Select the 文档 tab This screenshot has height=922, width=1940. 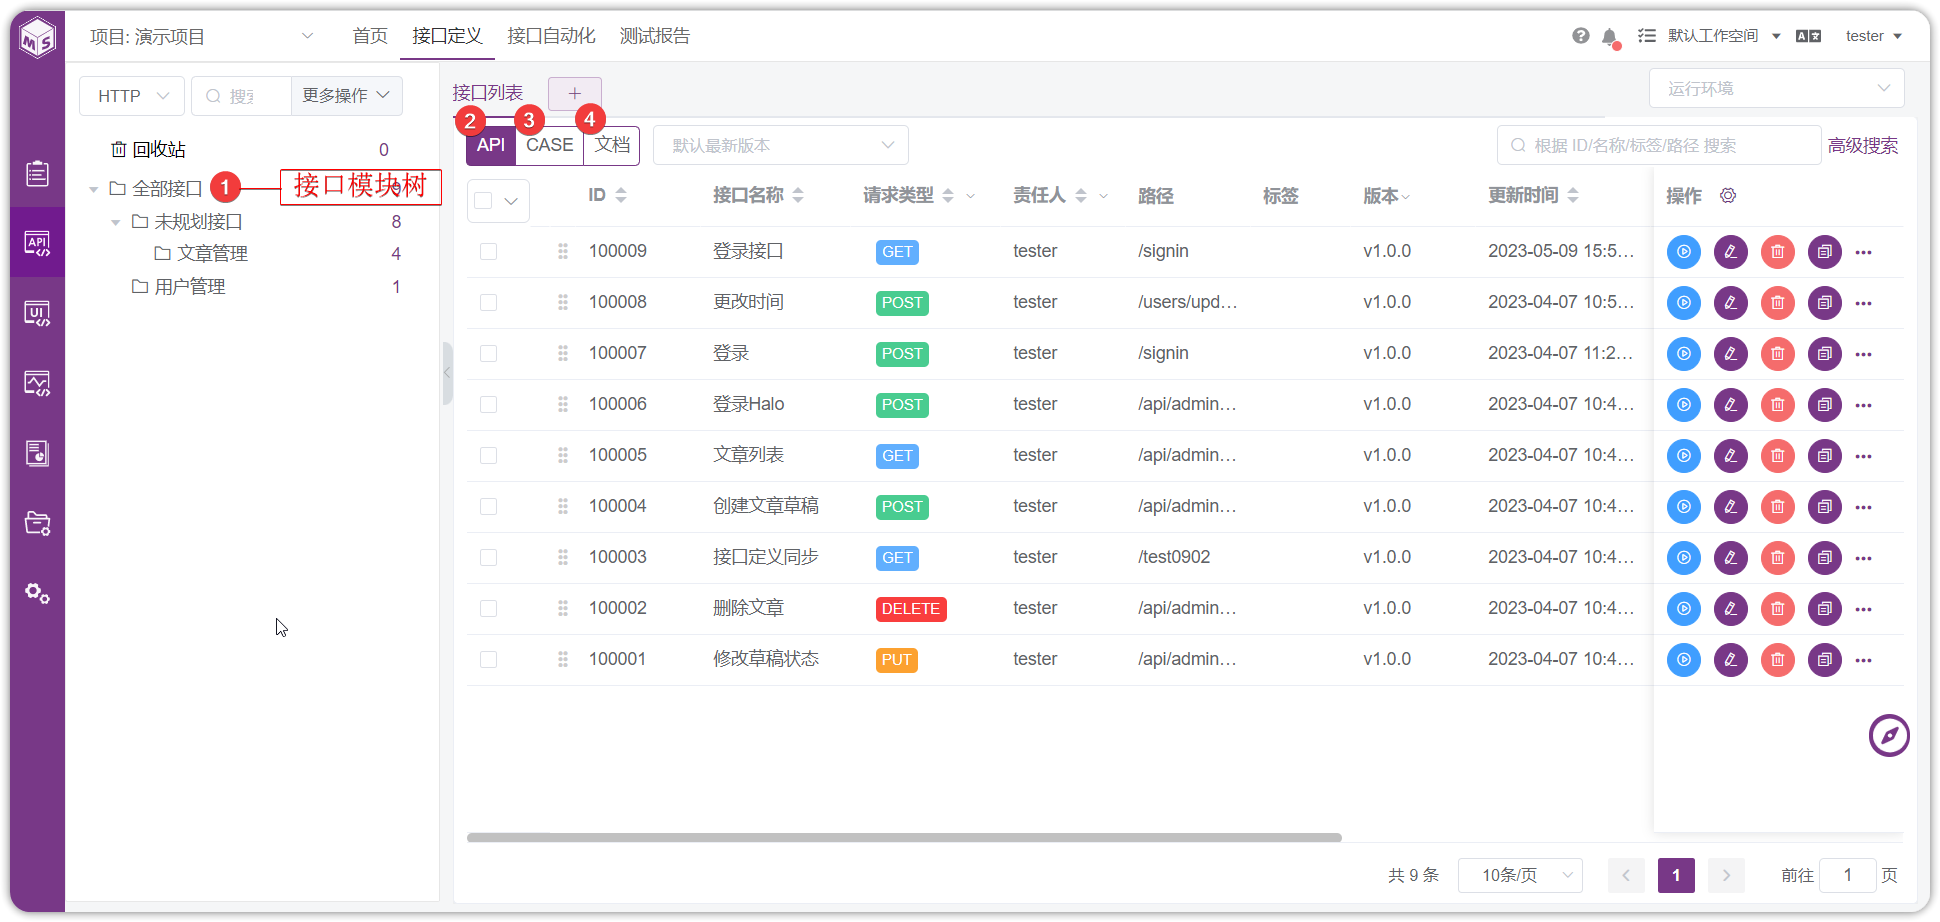tap(612, 145)
